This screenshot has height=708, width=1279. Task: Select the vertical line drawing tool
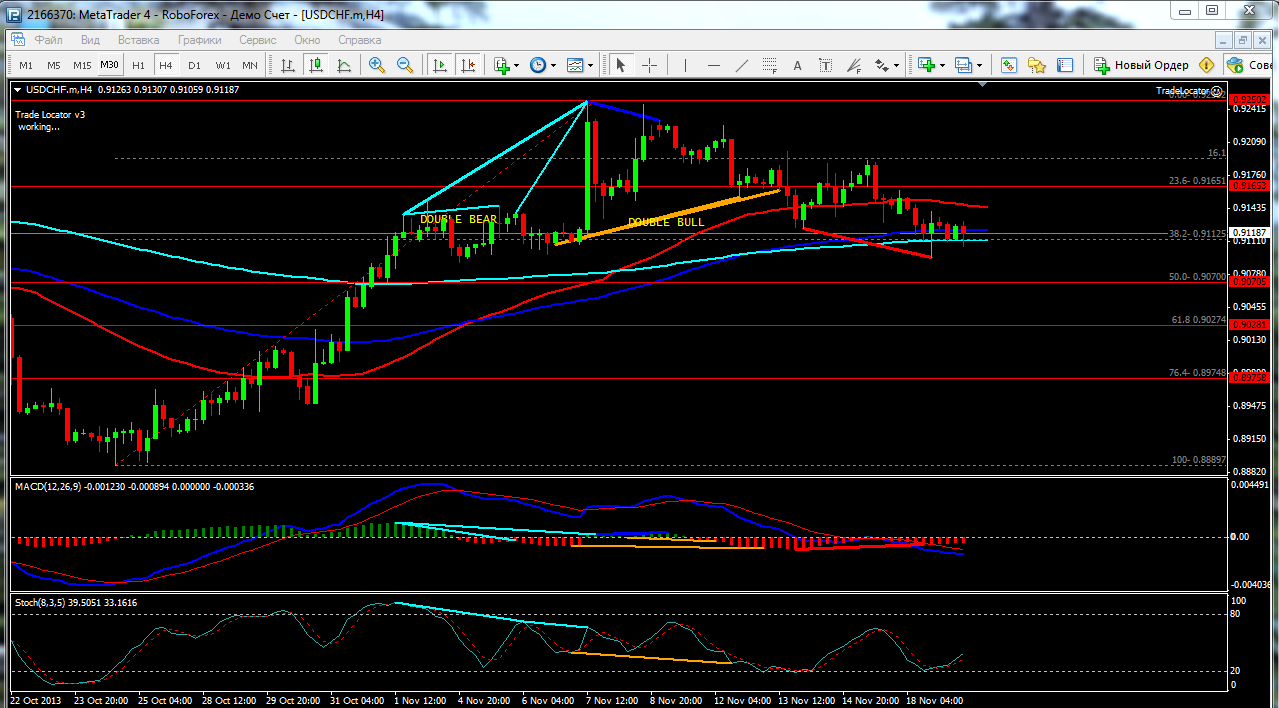685,65
